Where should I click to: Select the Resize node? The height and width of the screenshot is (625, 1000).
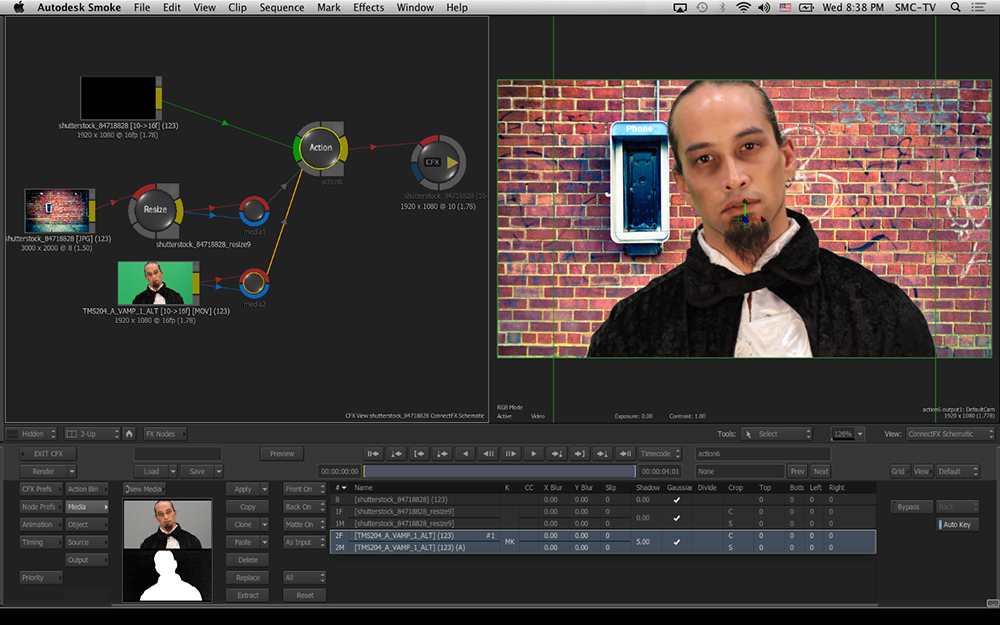(x=155, y=210)
